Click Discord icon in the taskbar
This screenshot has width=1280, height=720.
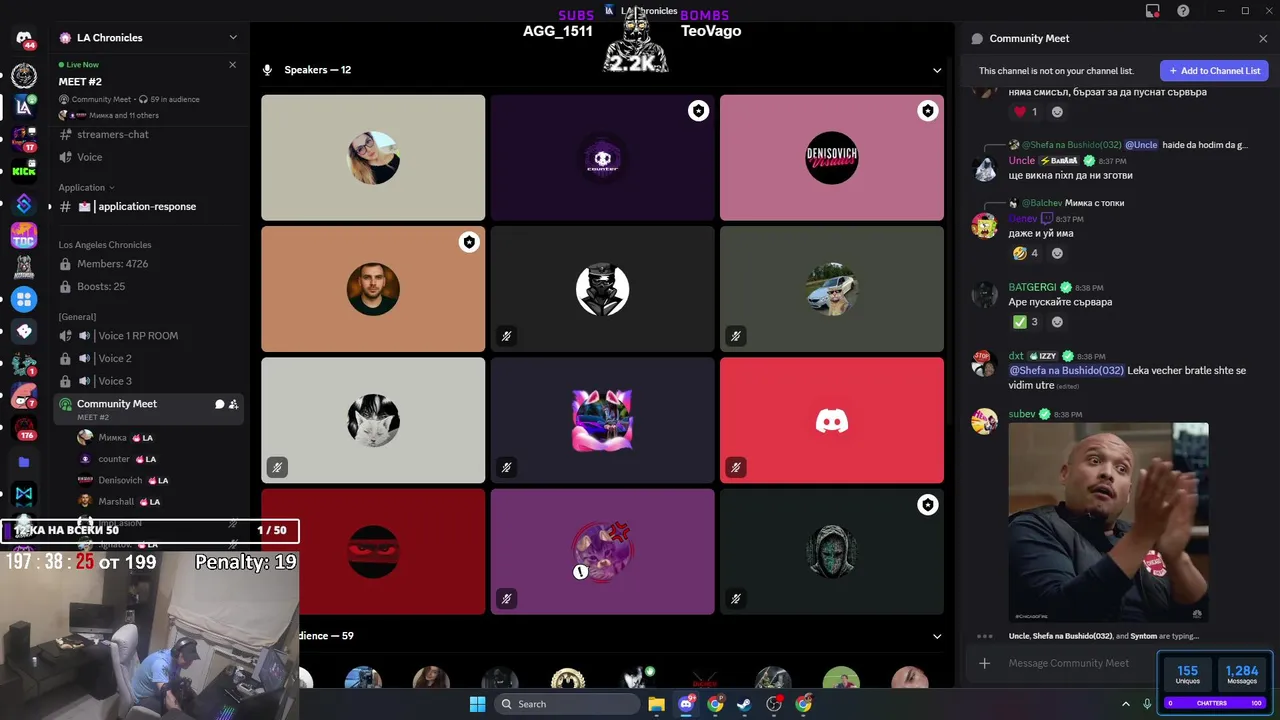686,704
